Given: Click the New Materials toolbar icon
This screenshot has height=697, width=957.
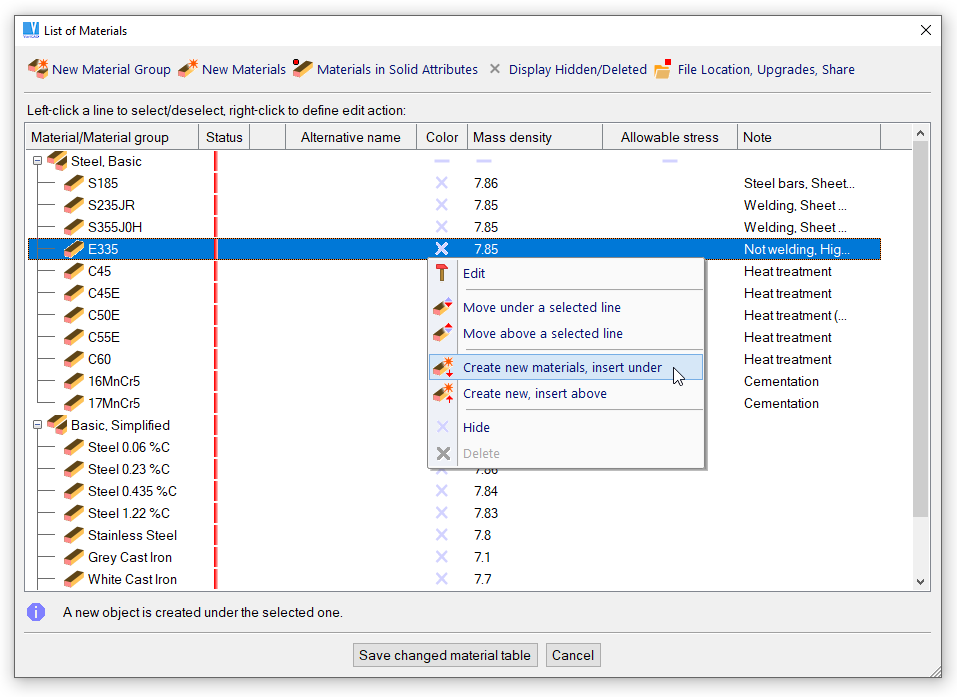Looking at the screenshot, I should click(x=188, y=69).
